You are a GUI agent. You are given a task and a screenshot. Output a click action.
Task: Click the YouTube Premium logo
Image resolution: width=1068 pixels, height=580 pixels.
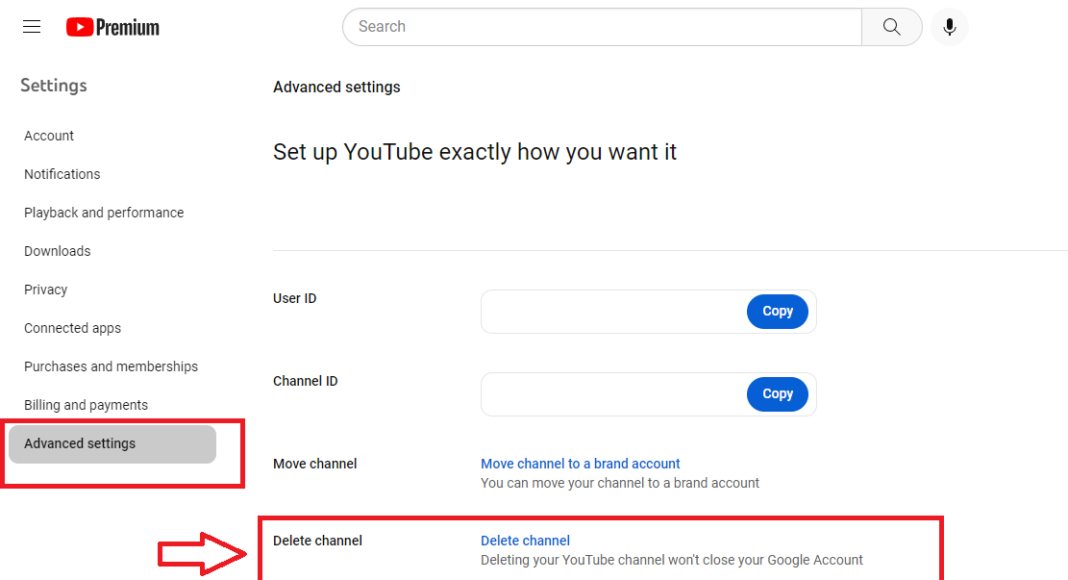(x=111, y=27)
